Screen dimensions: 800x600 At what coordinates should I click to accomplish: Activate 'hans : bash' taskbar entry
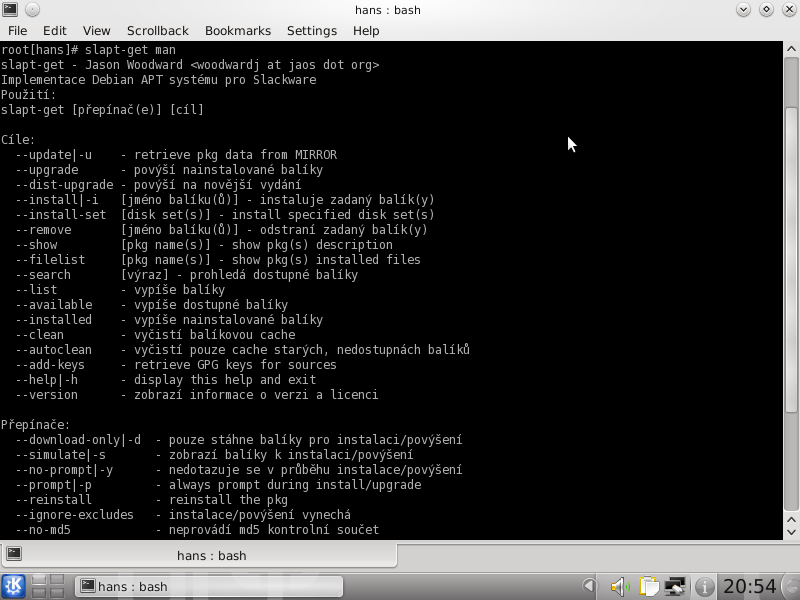pos(209,586)
